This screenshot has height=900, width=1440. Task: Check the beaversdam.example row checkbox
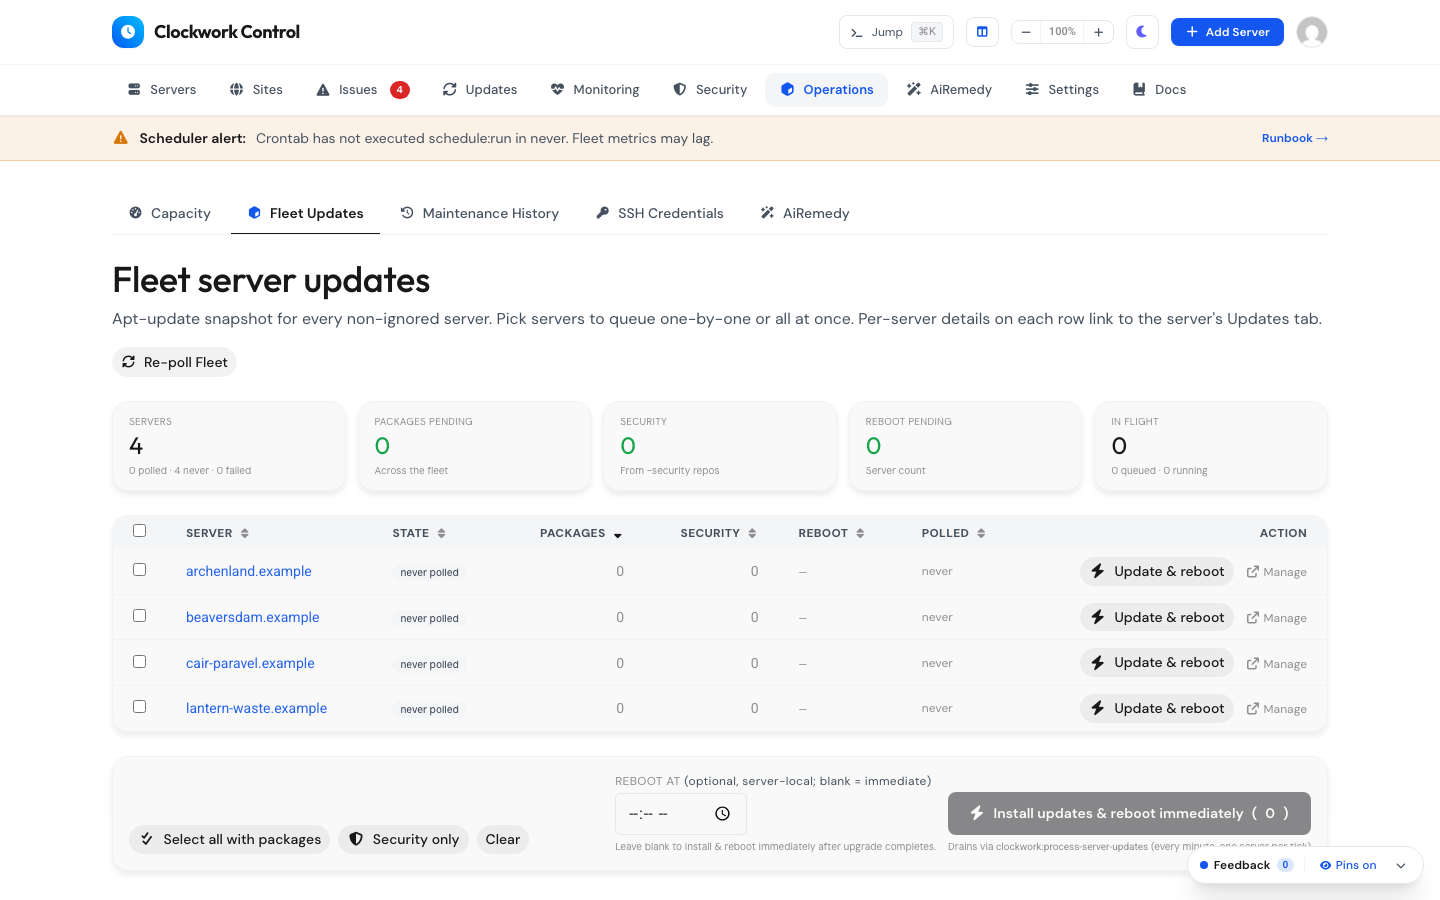pyautogui.click(x=140, y=616)
